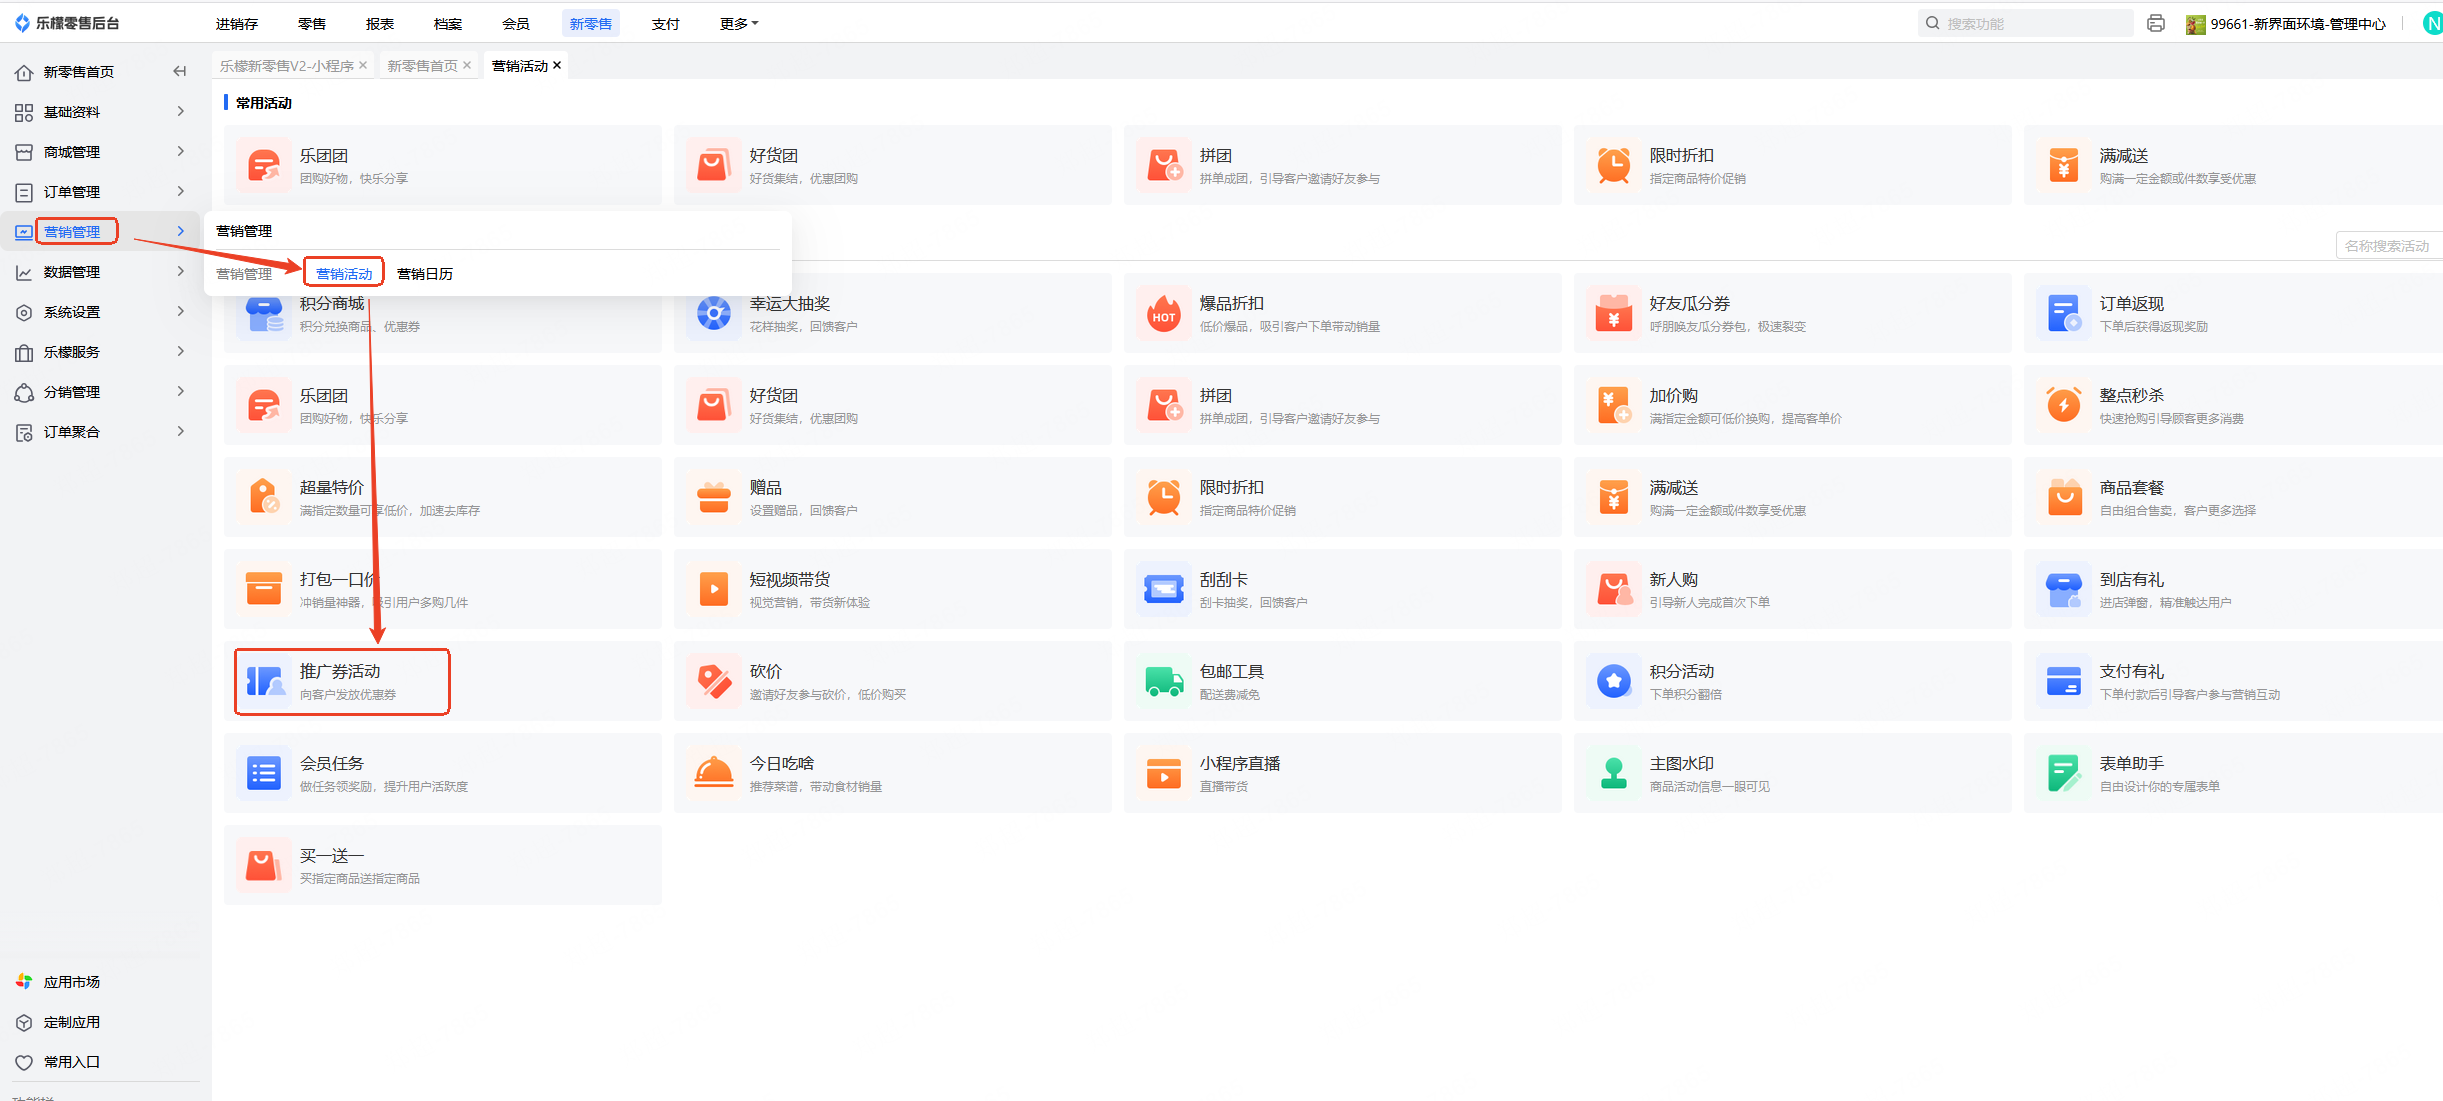Open the 包邮工具 delivery truck icon
This screenshot has height=1101, width=2443.
(1164, 682)
